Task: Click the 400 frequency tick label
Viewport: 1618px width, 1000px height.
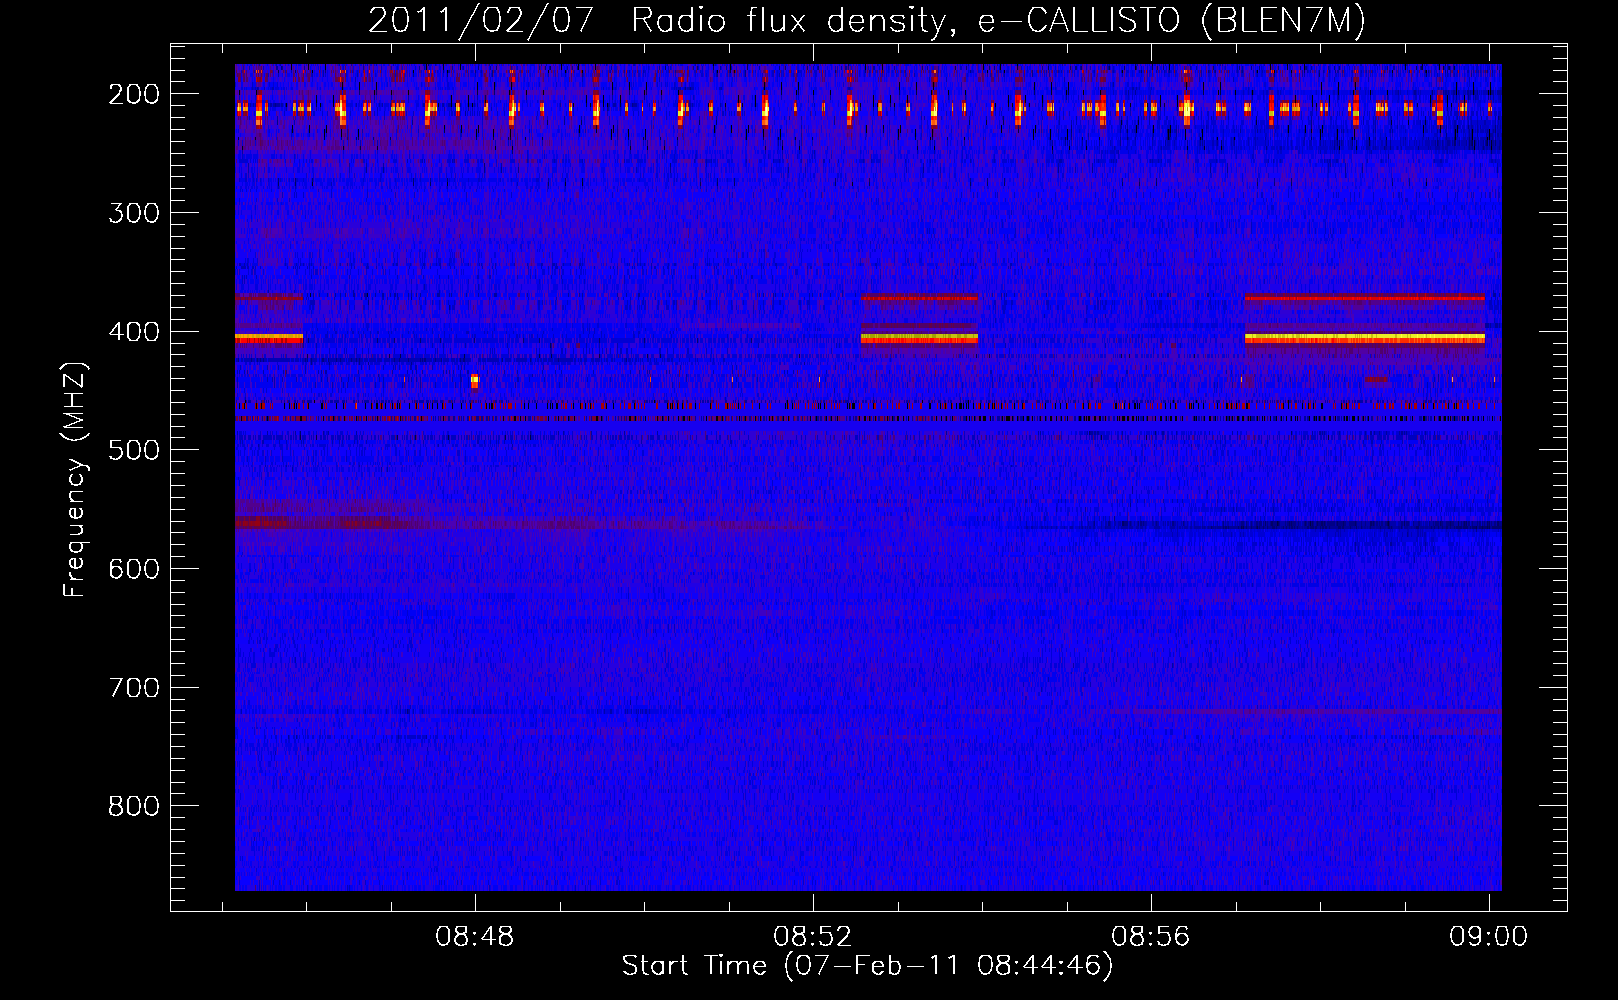Action: click(x=134, y=332)
